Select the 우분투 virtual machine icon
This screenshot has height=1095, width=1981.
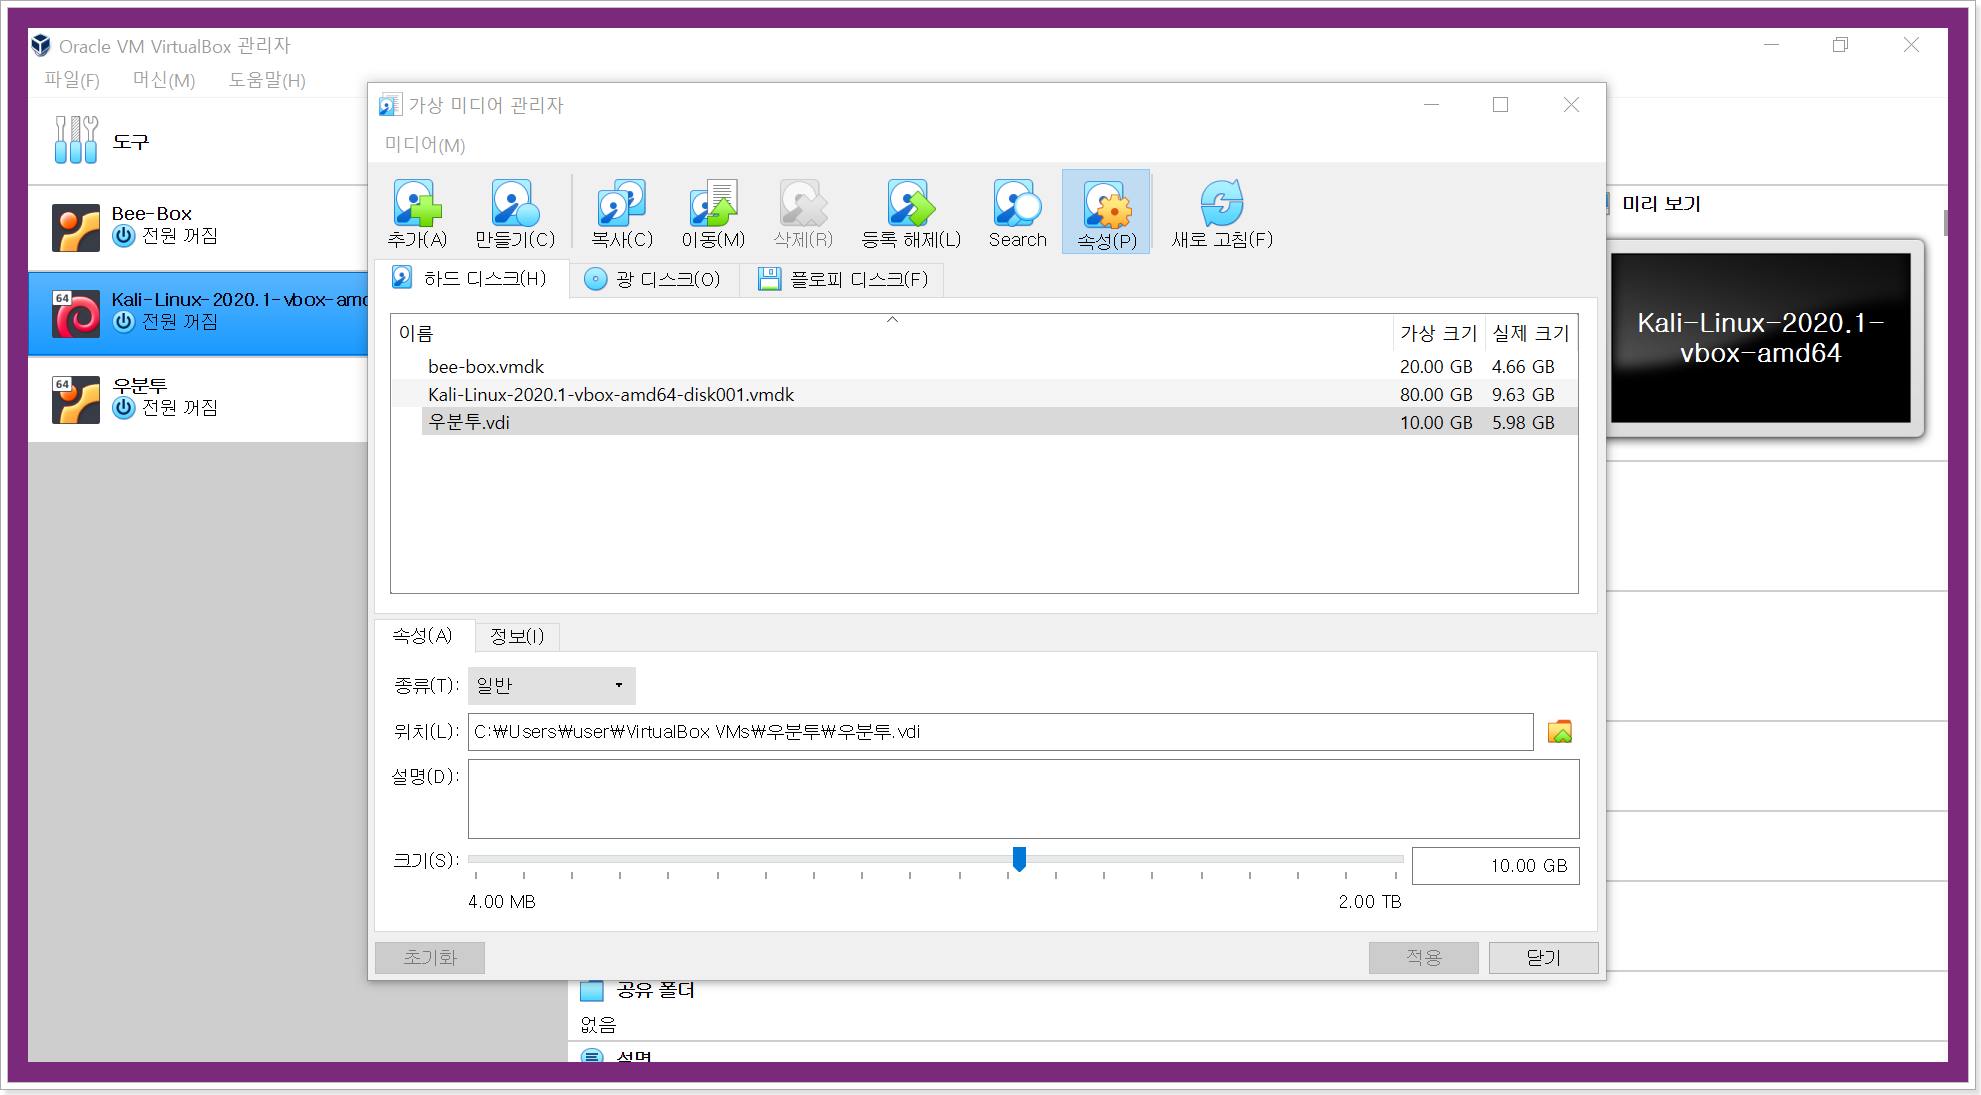coord(76,400)
